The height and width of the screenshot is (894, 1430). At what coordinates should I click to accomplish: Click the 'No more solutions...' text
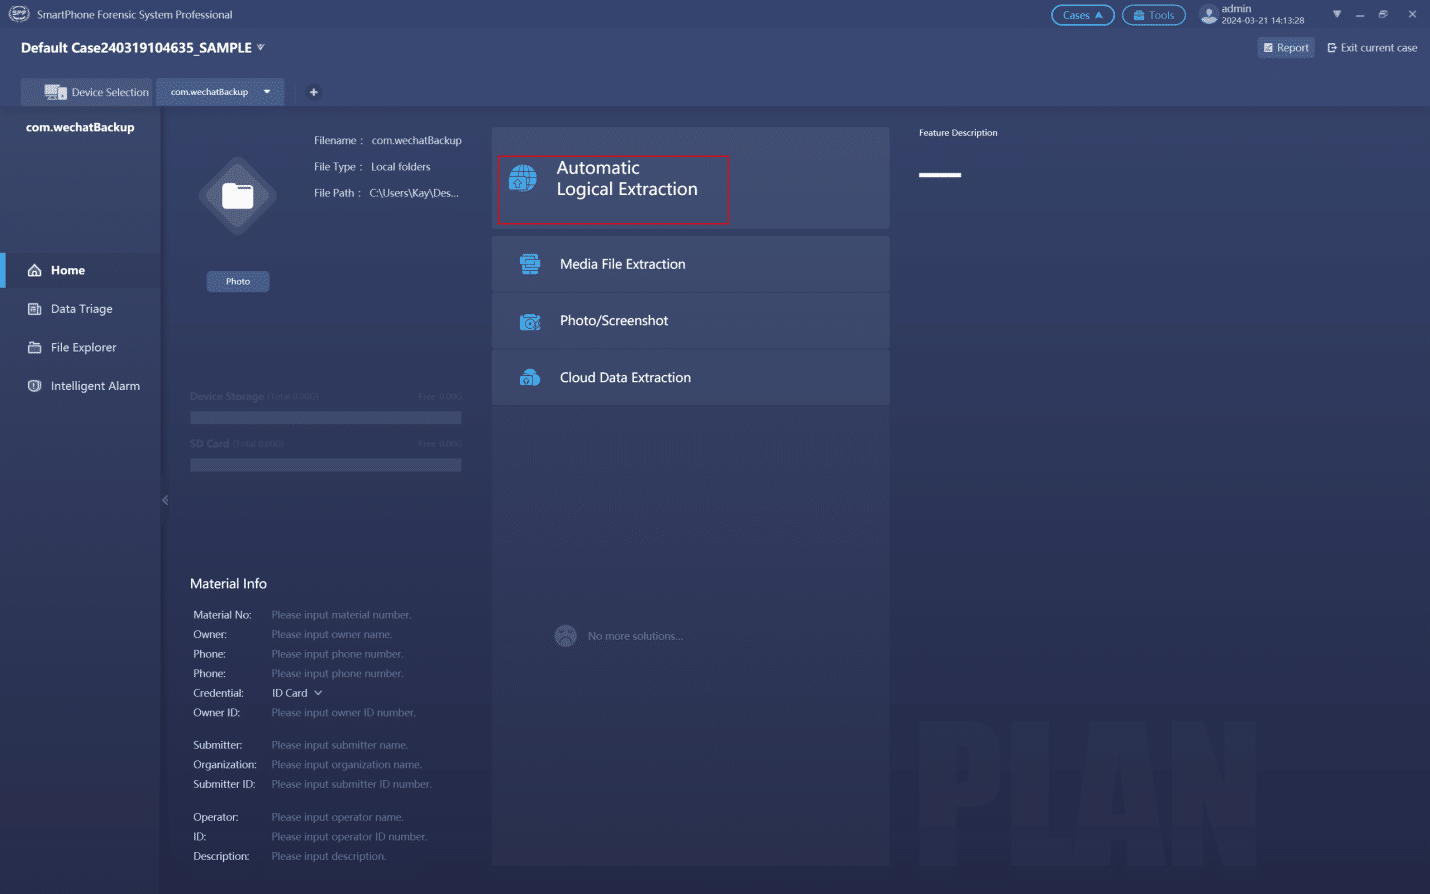635,636
